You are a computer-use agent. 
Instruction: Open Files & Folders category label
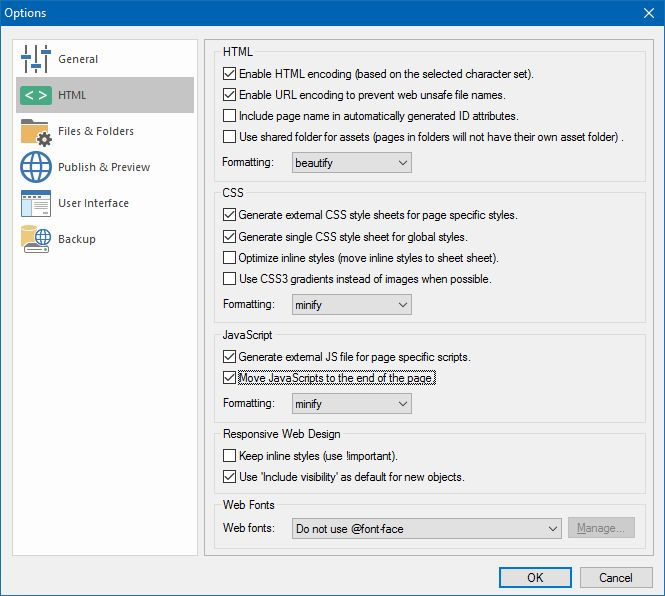pos(96,131)
